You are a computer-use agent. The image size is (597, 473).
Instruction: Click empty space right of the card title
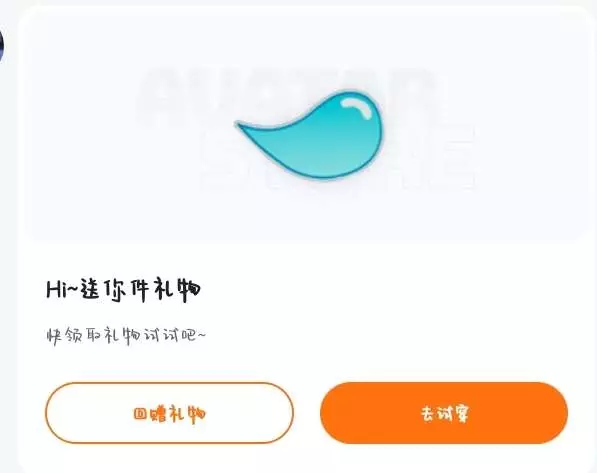pos(381,290)
